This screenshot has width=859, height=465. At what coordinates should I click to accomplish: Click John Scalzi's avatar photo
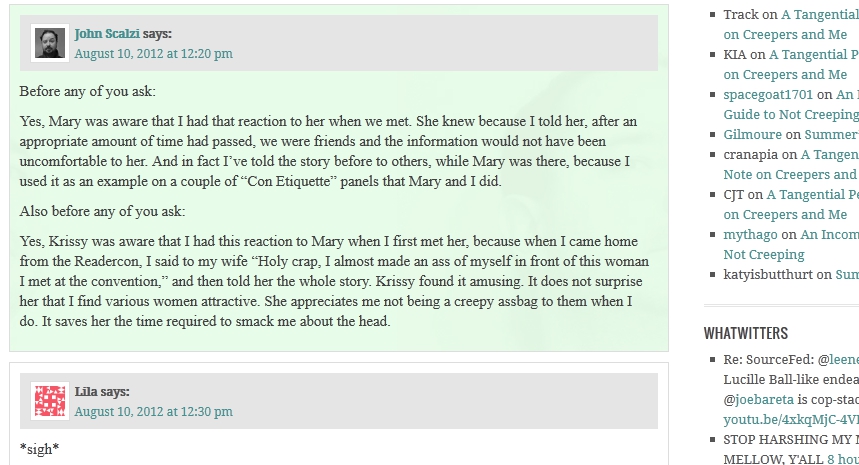tap(49, 43)
